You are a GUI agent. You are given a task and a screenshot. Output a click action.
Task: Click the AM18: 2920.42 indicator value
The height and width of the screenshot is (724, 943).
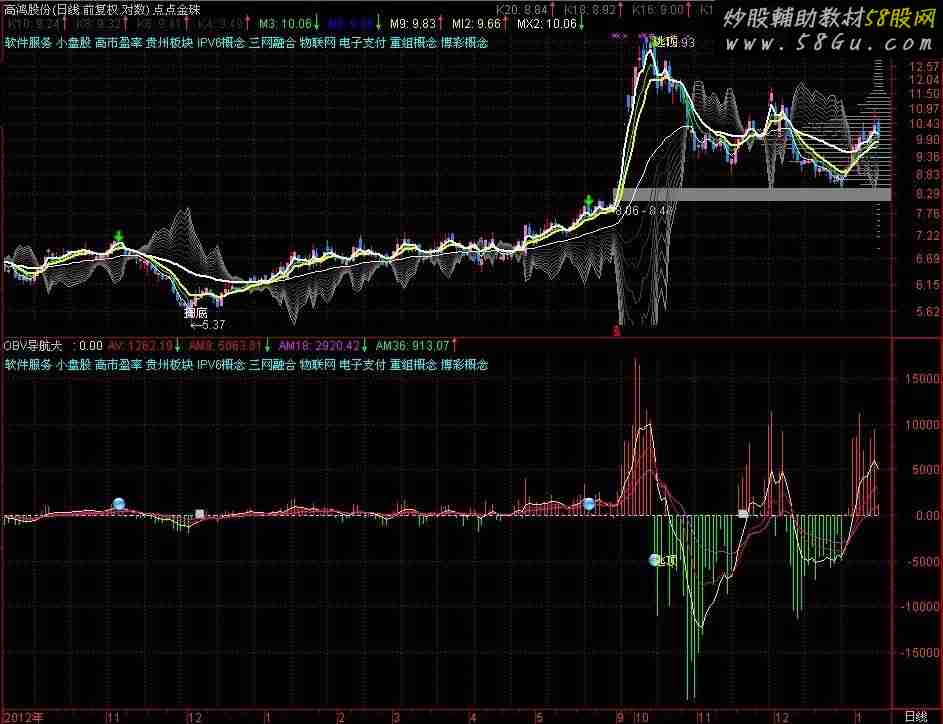click(x=319, y=346)
